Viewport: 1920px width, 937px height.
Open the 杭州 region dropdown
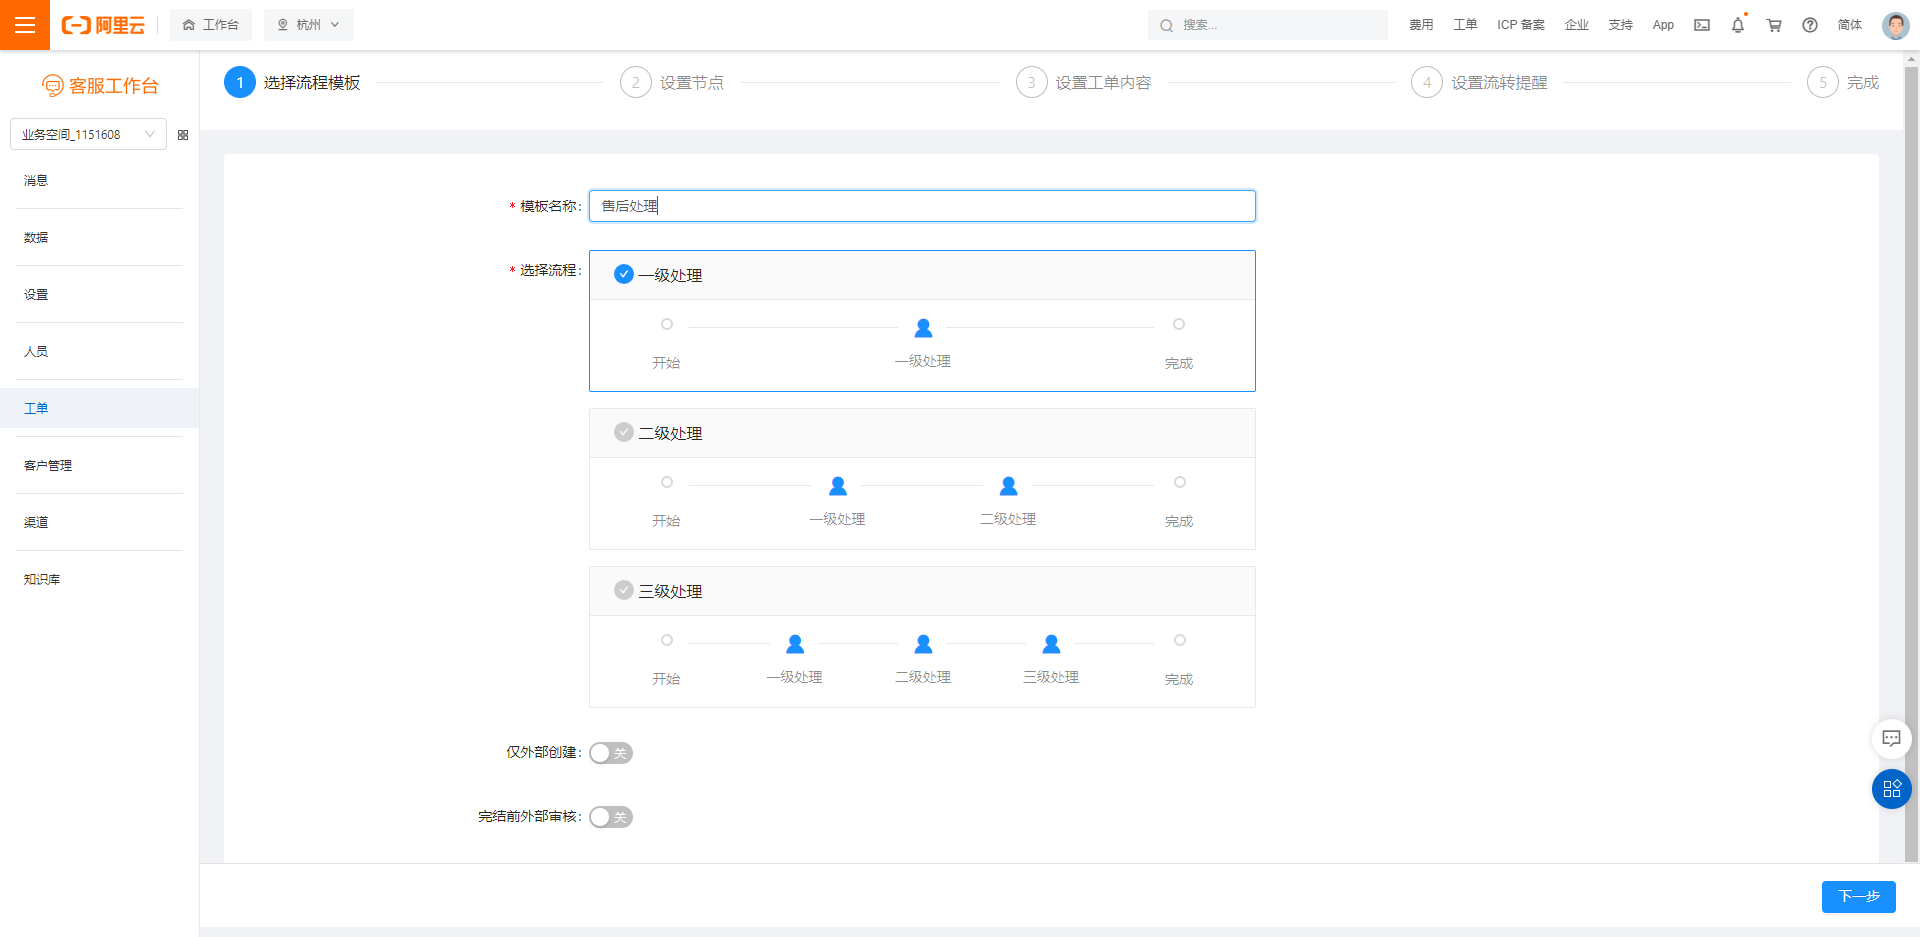click(x=309, y=25)
